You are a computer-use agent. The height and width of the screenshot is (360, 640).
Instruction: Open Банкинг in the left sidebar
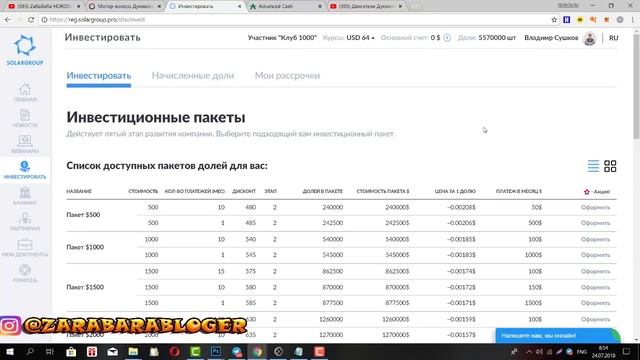[25, 196]
